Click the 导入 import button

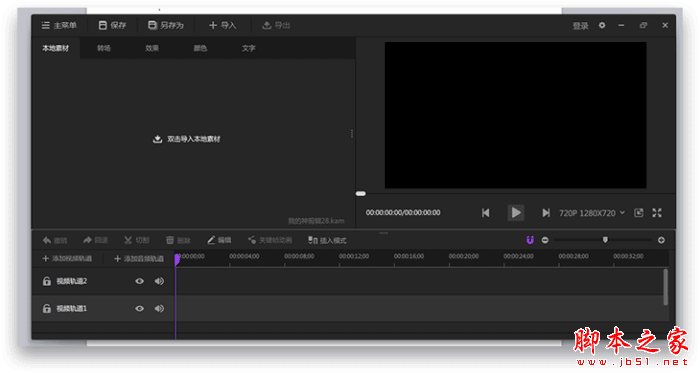point(222,25)
